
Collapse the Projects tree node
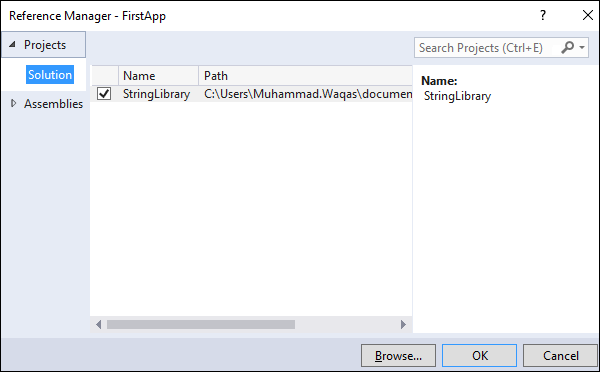13,45
